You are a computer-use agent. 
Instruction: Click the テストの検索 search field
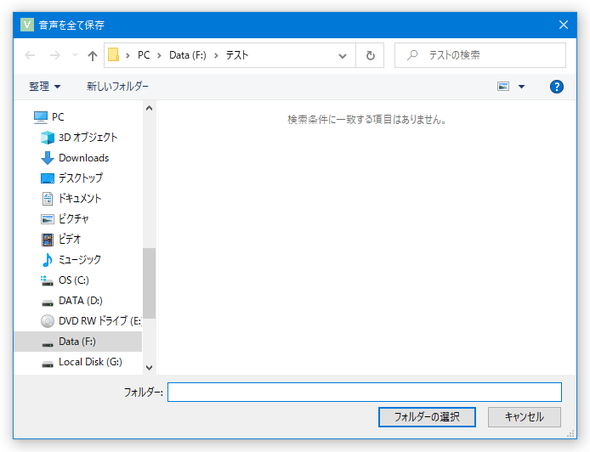tap(480, 55)
